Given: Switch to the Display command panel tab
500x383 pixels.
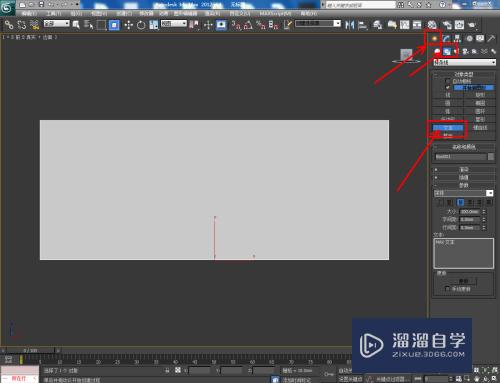Looking at the screenshot, I should pos(480,39).
